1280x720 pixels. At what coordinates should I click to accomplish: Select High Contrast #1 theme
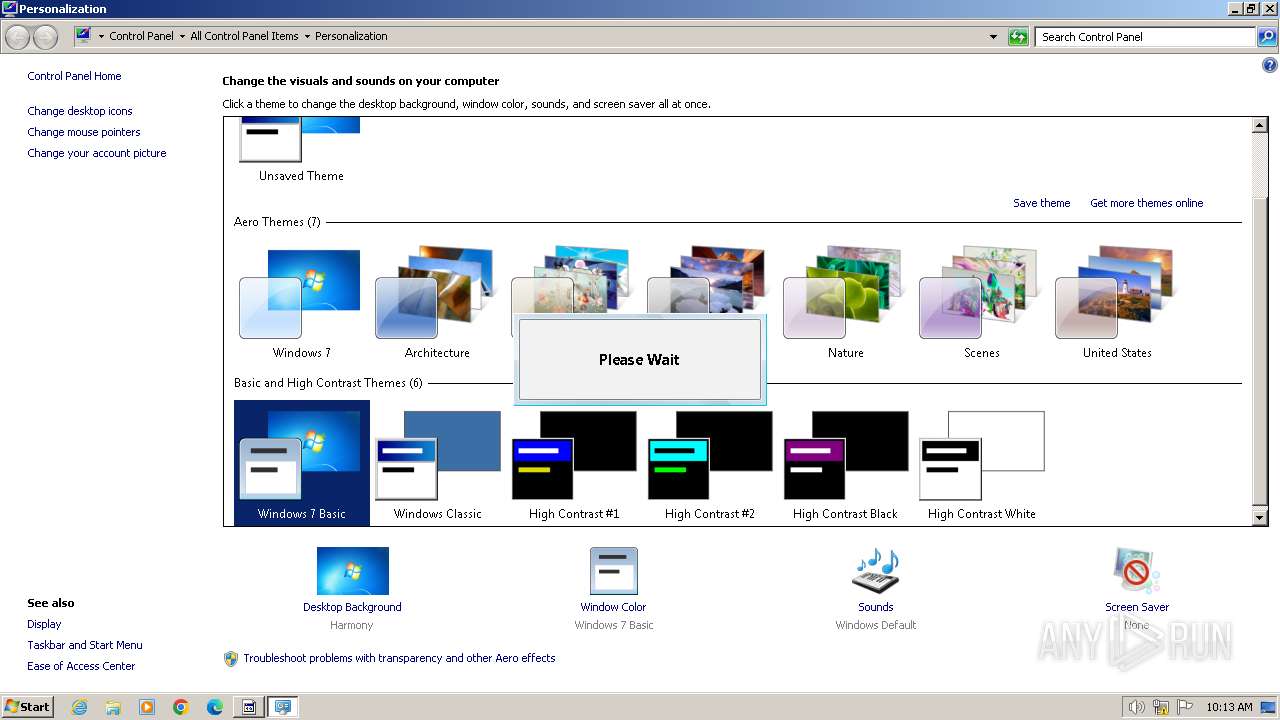point(573,463)
